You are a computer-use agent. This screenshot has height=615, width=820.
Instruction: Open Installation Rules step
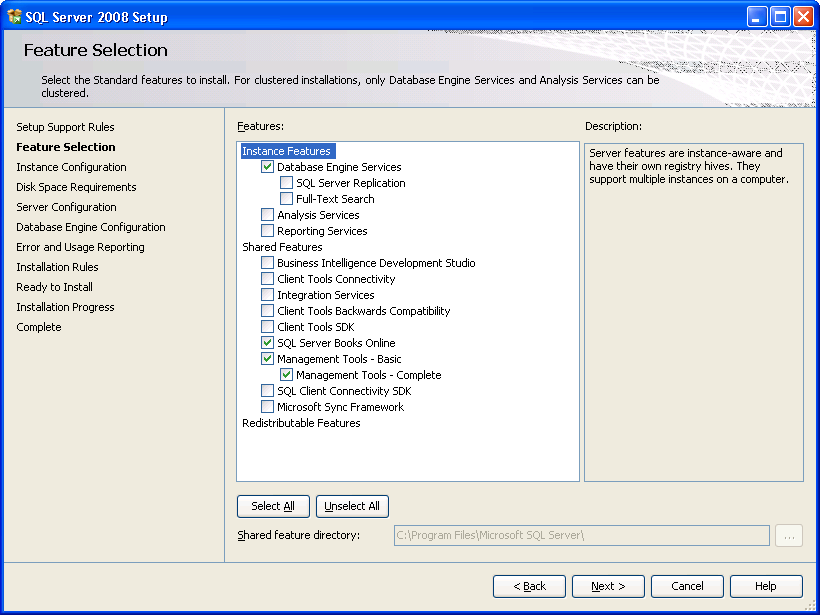point(58,267)
